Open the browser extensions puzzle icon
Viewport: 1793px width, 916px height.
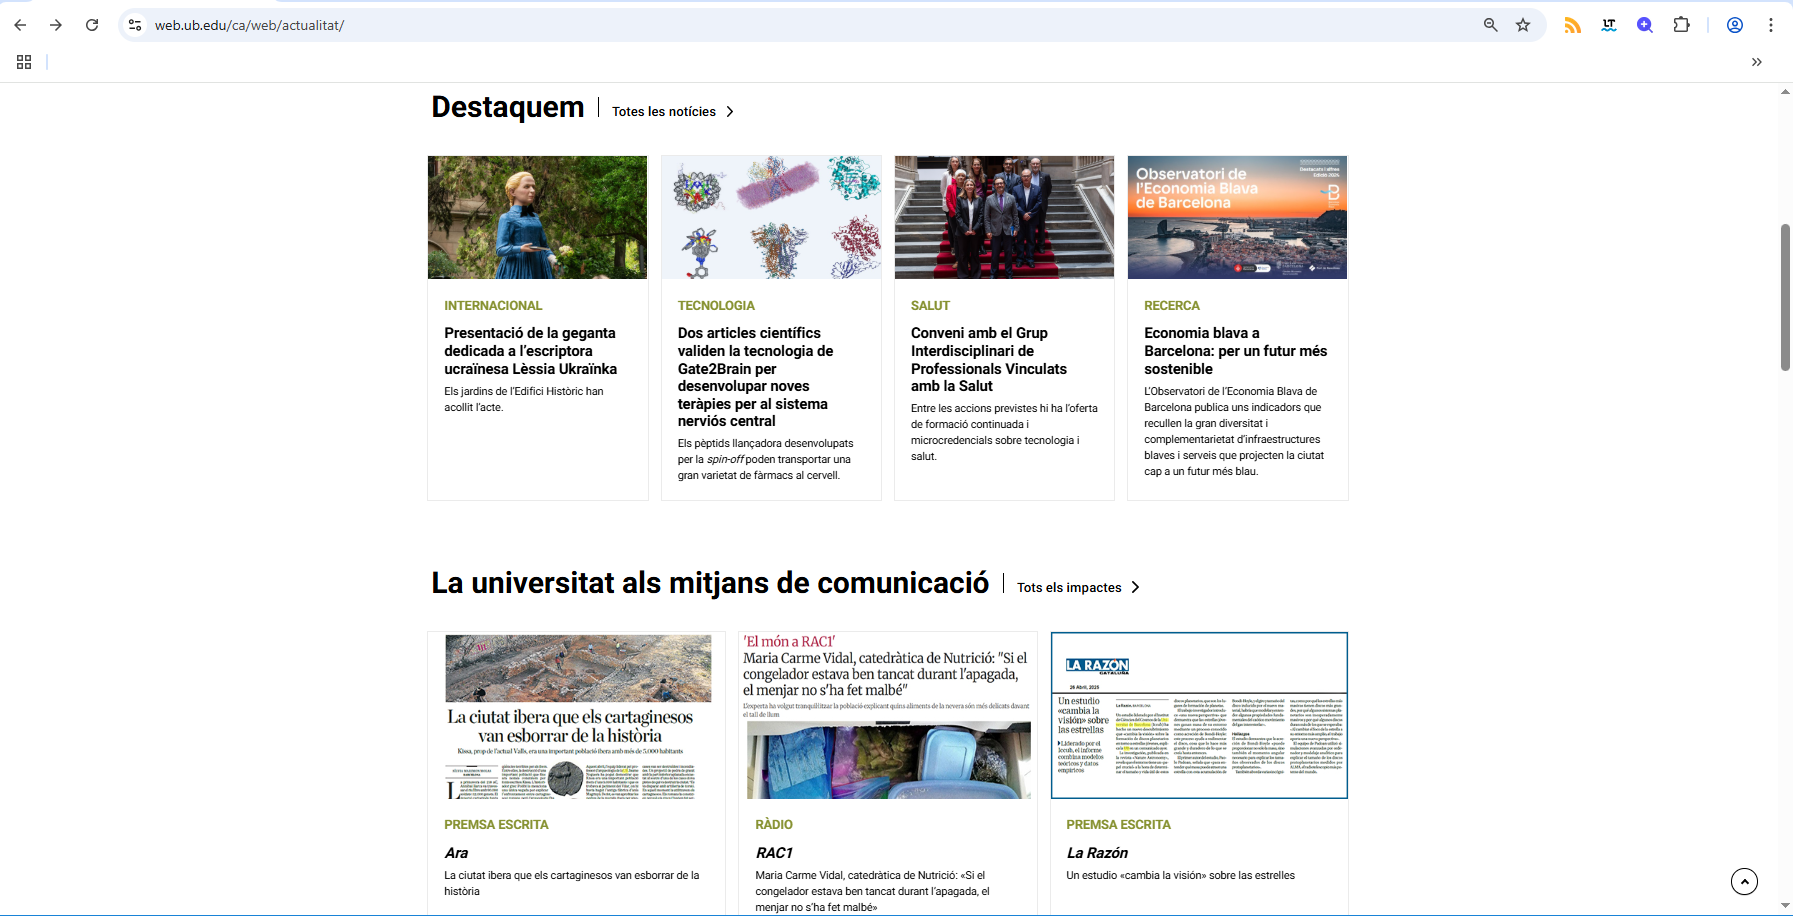[1682, 25]
